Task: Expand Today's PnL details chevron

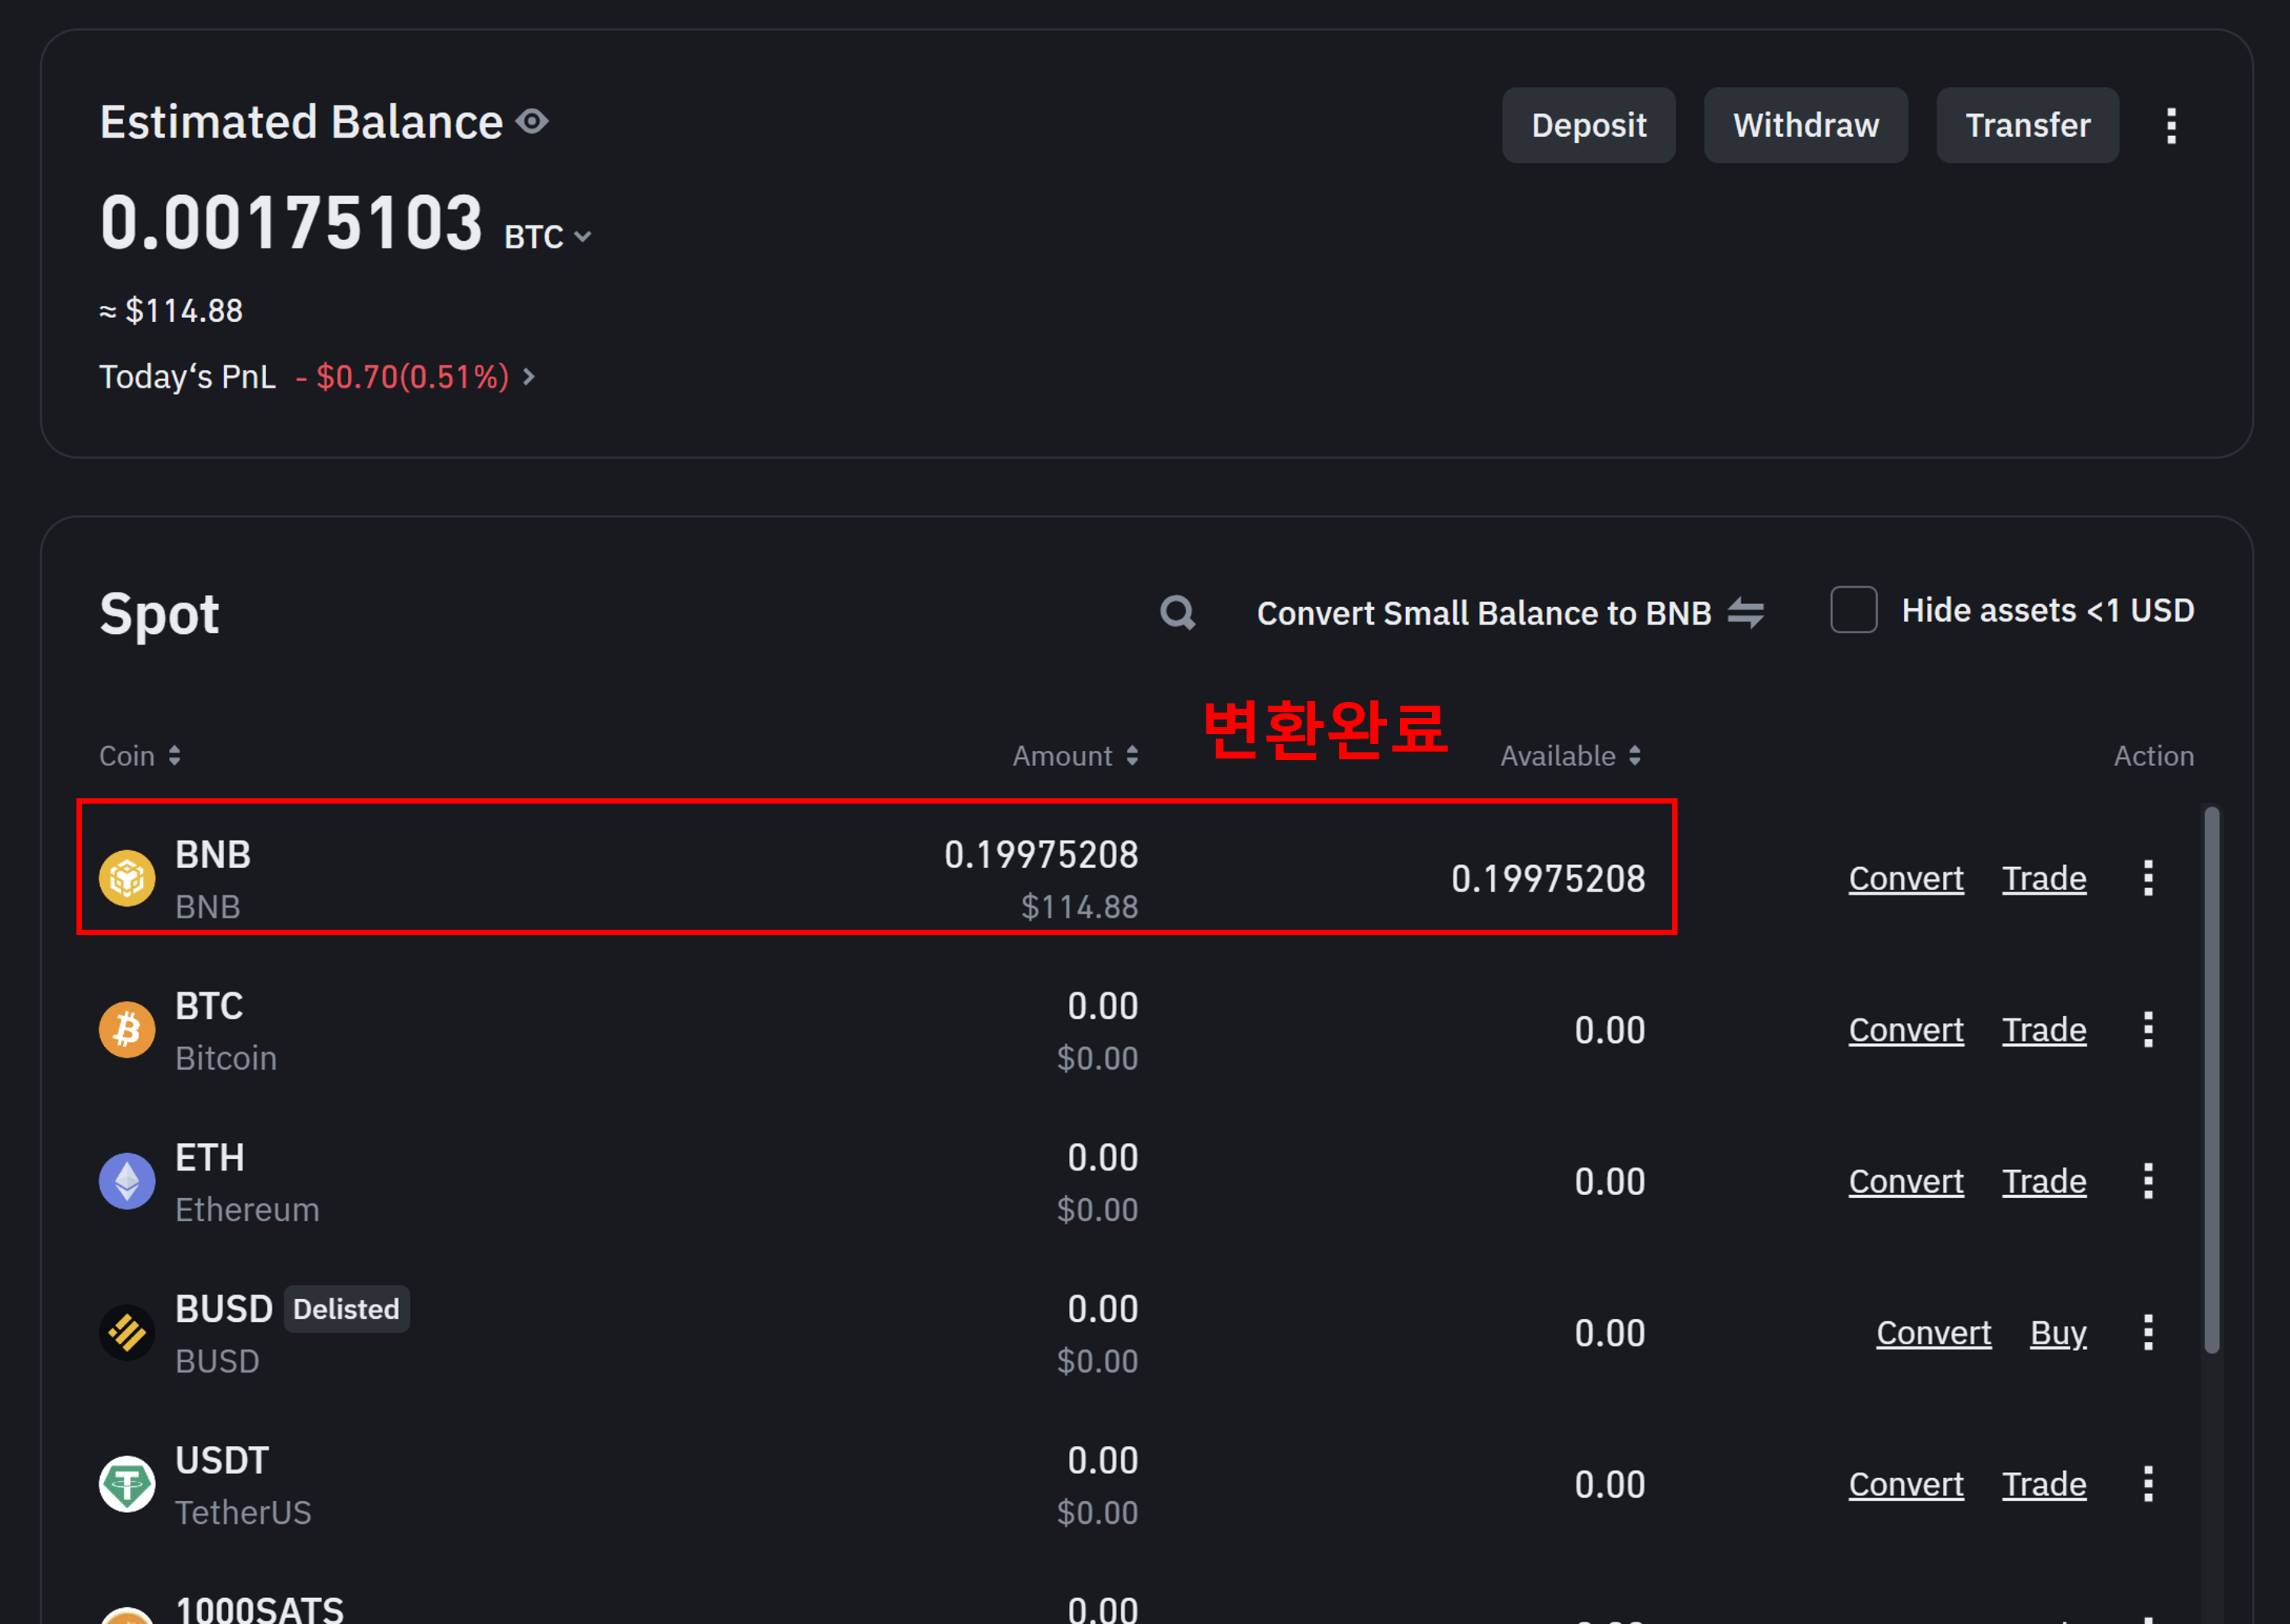Action: pyautogui.click(x=529, y=377)
